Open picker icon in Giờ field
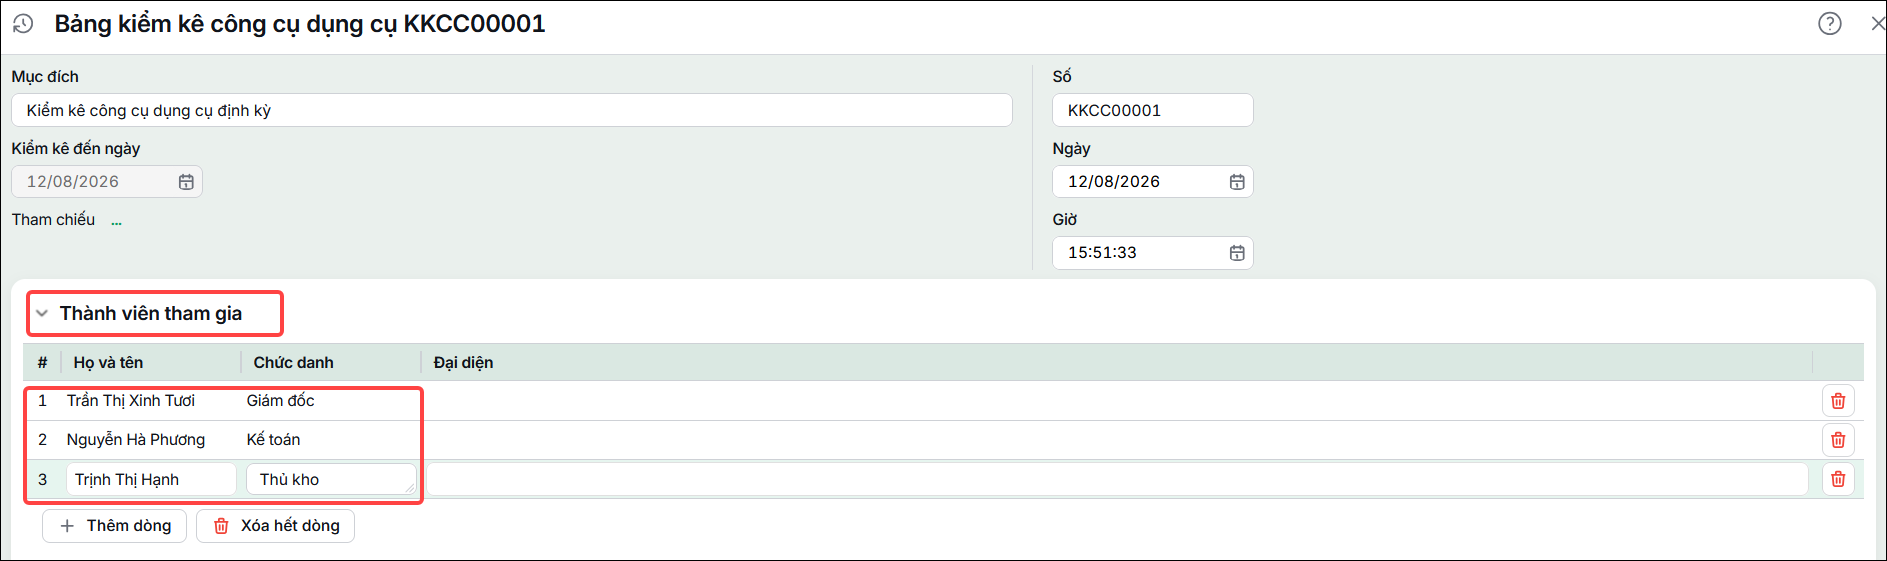Screen dimensions: 1887x561 [1237, 253]
